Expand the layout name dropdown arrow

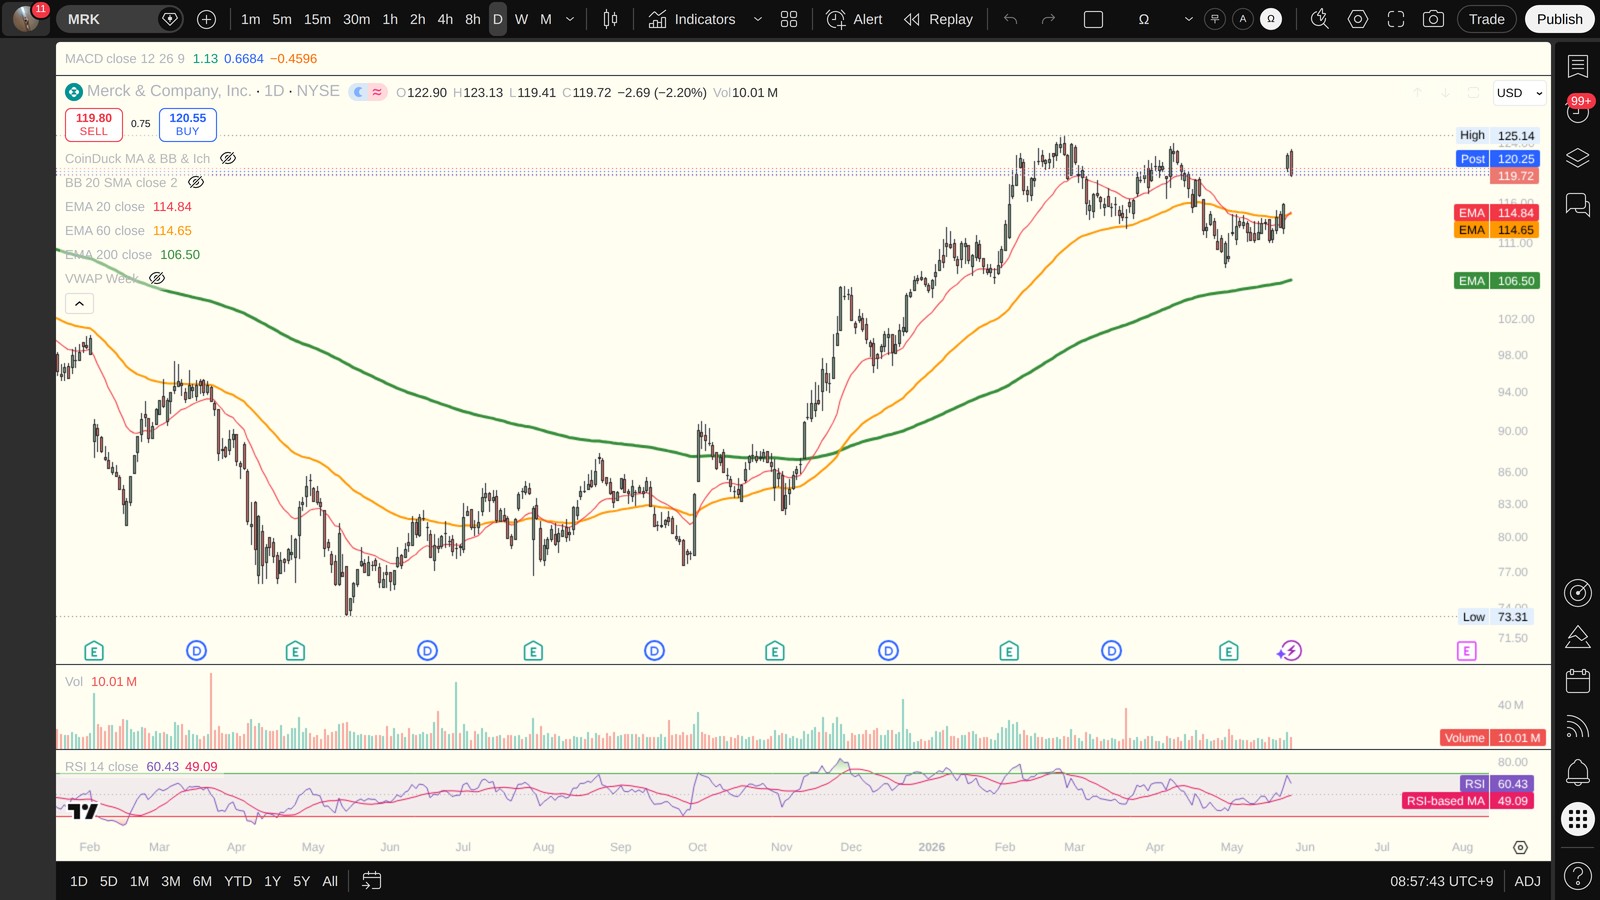[x=1189, y=19]
